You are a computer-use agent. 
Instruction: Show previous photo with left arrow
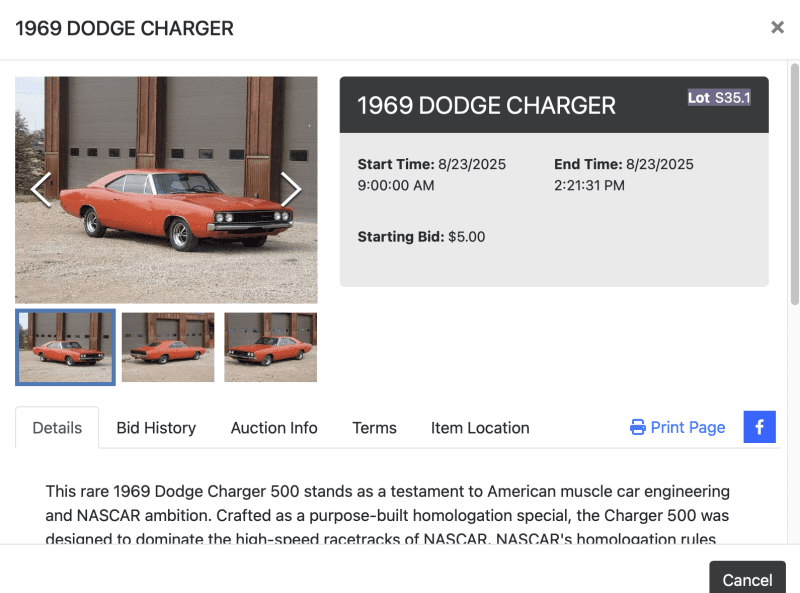coord(41,189)
